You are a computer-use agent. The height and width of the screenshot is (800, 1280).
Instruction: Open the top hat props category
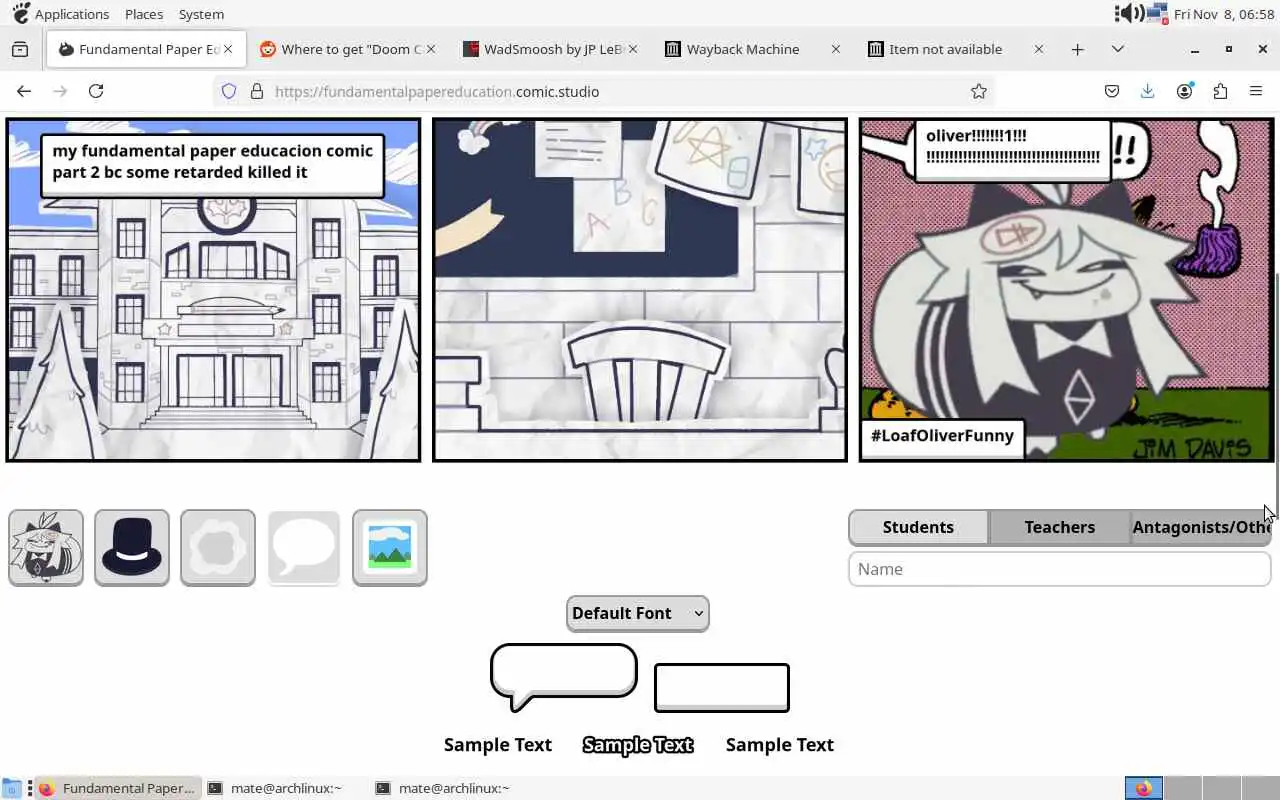[x=132, y=548]
